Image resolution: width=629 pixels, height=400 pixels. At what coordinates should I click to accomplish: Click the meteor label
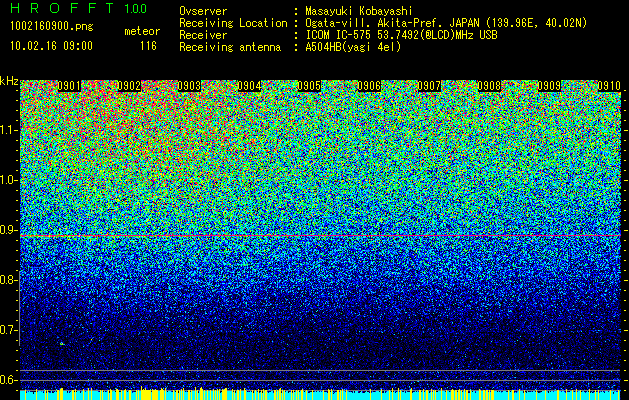click(x=142, y=31)
